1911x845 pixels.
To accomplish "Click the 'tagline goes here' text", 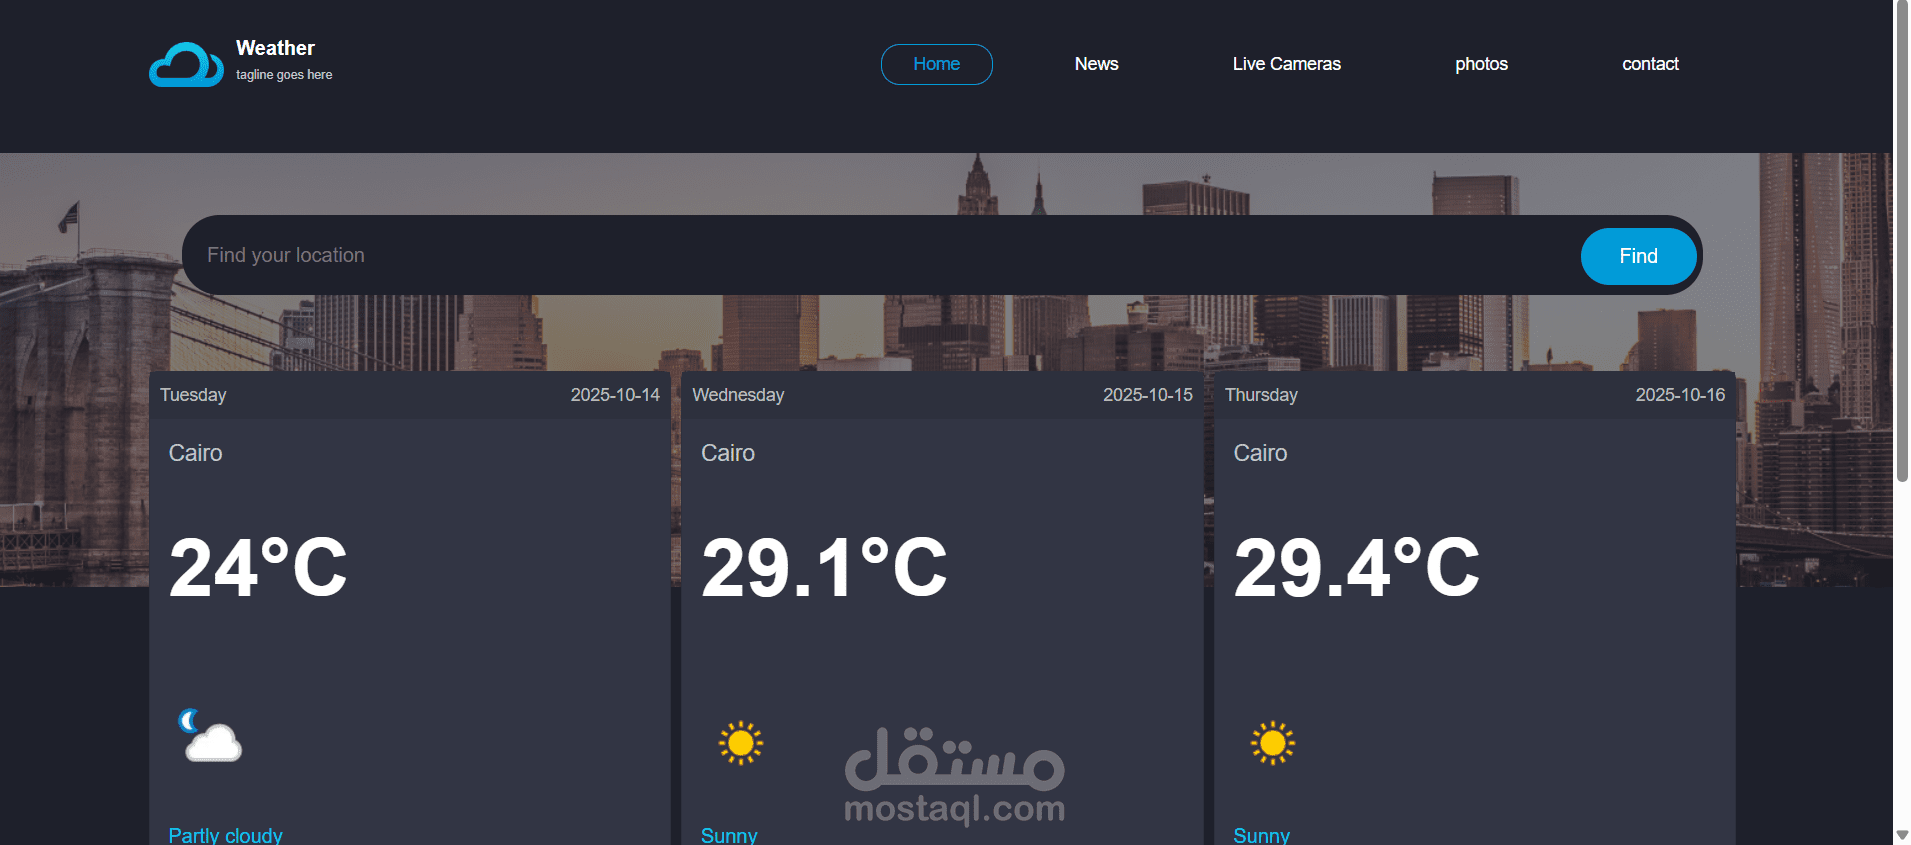I will pyautogui.click(x=284, y=75).
